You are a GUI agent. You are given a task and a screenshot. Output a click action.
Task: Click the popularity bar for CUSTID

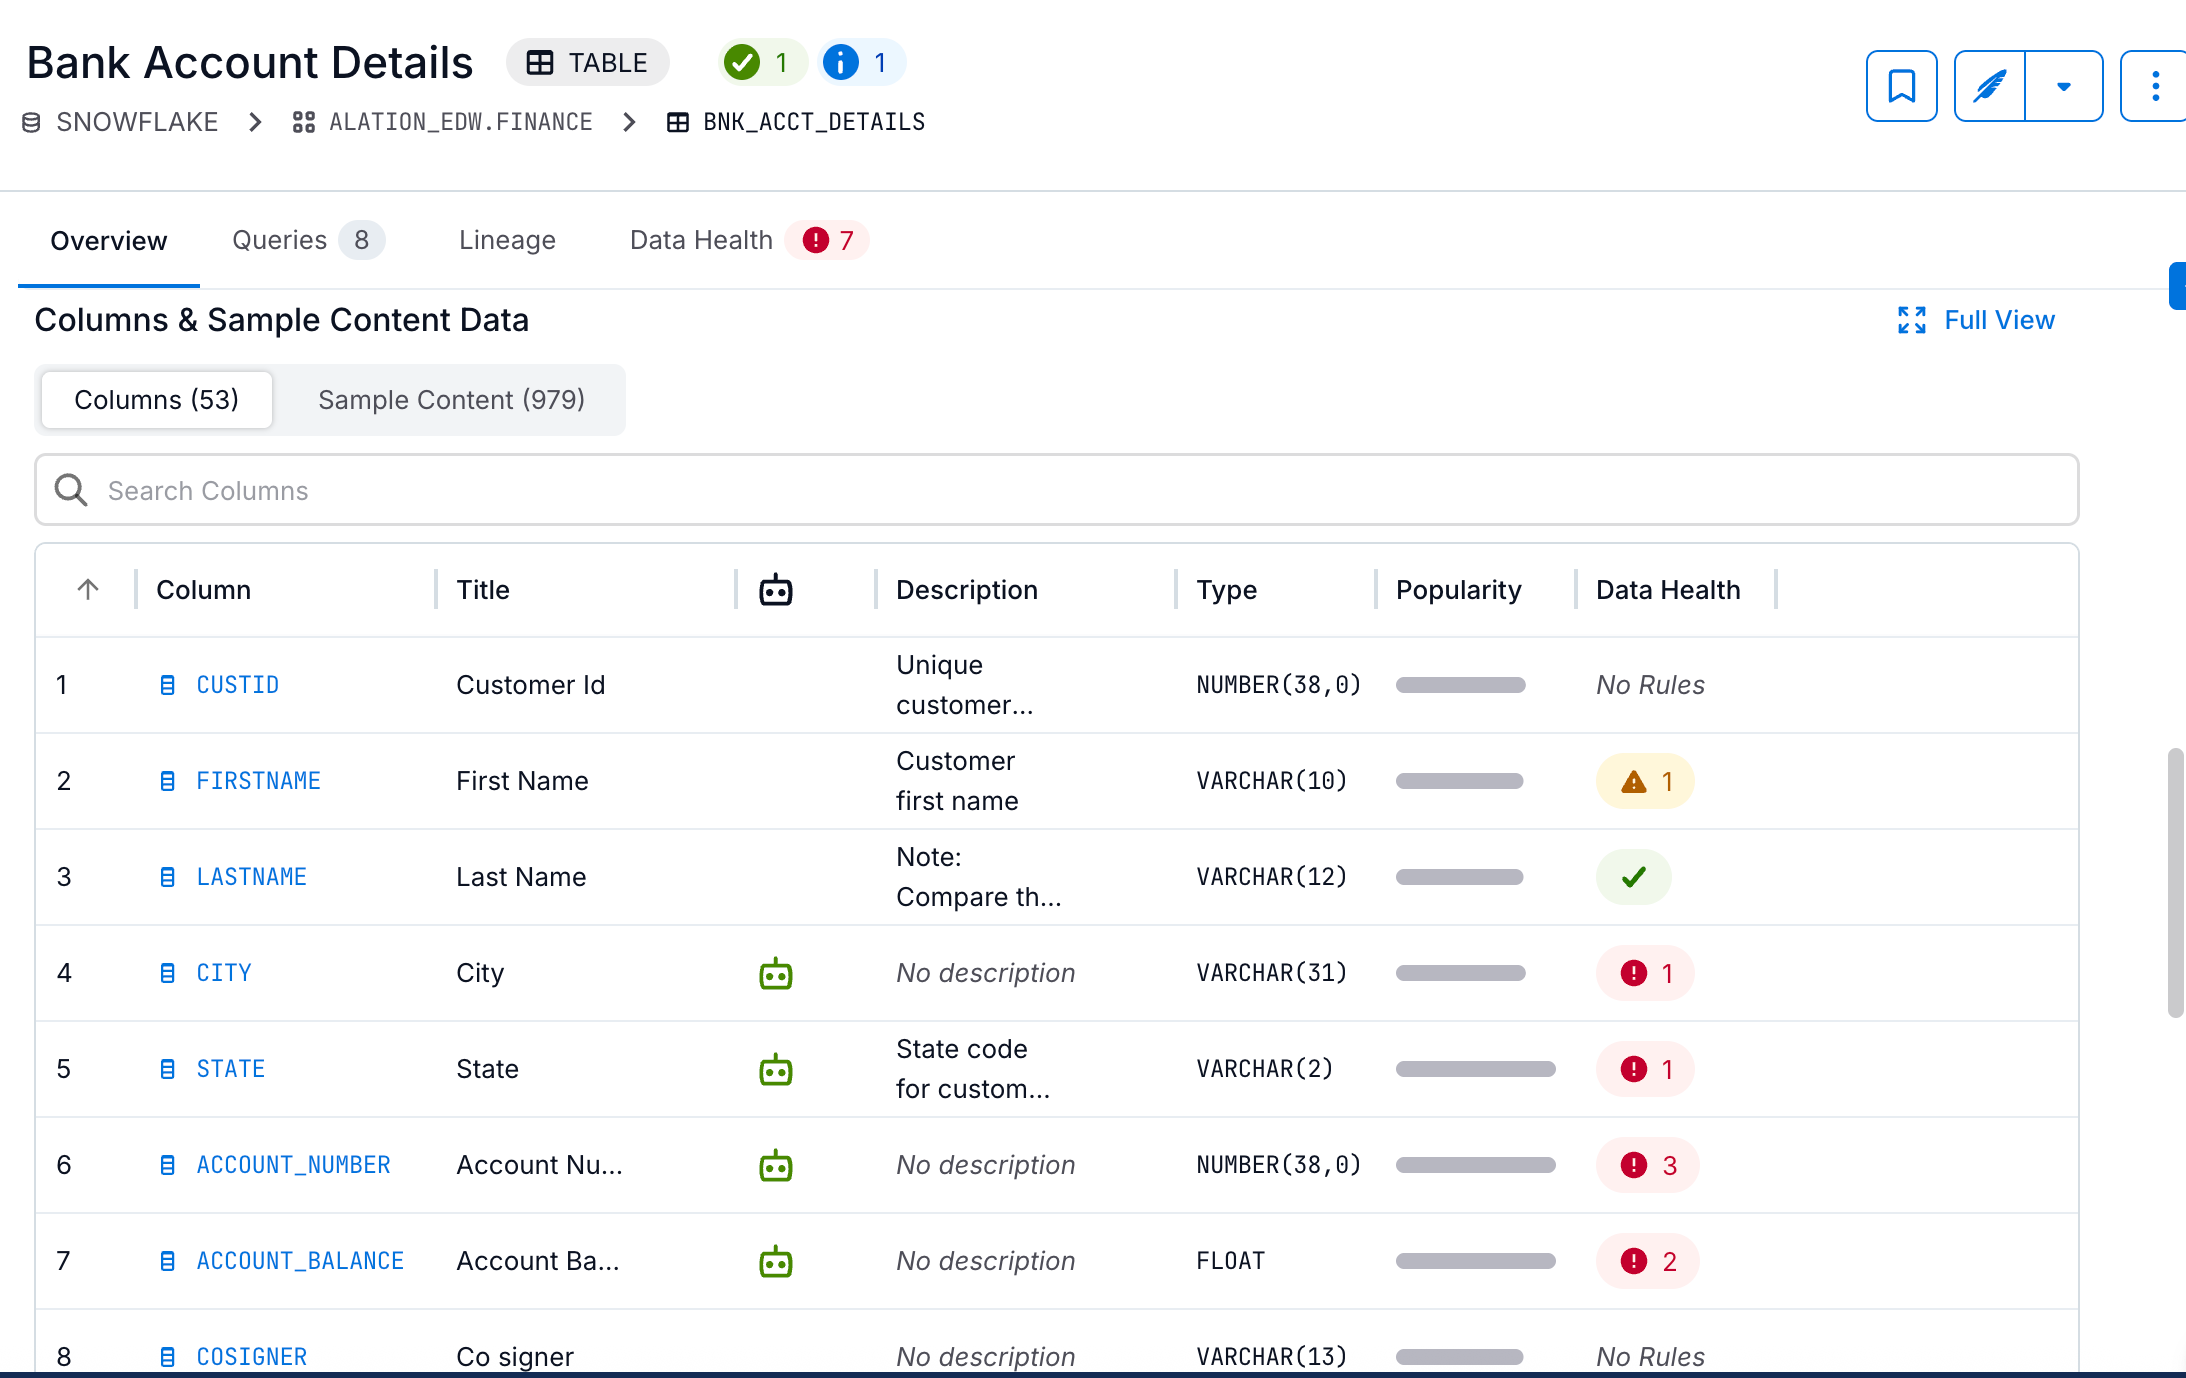(x=1461, y=684)
